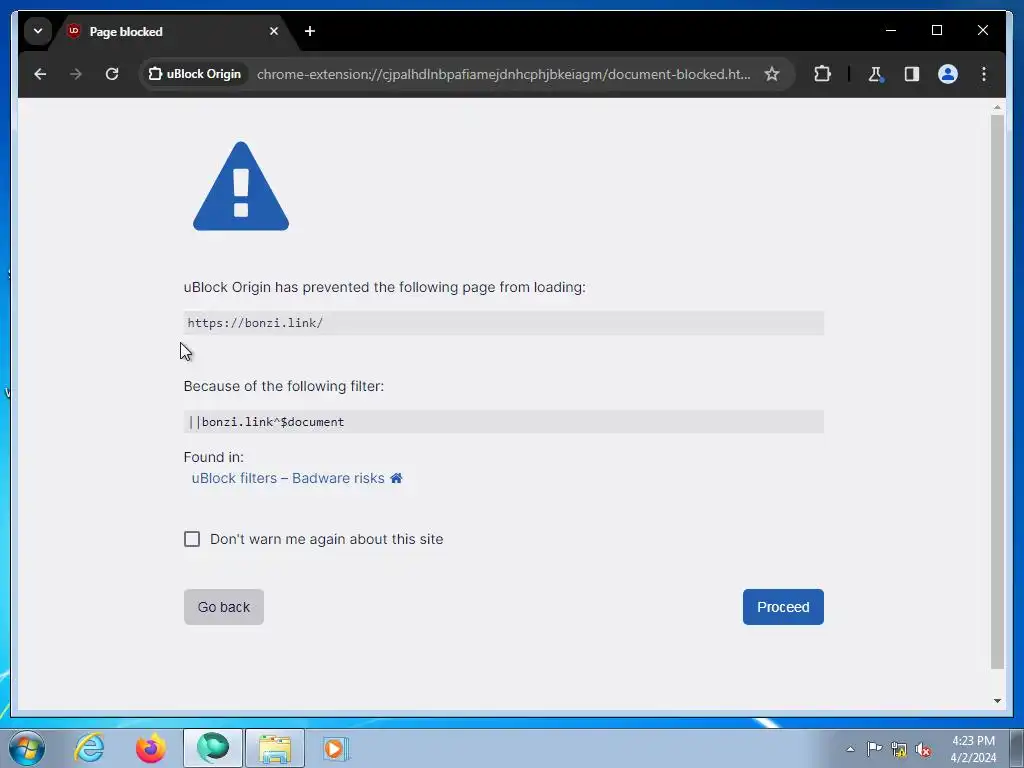Open the Windows Start menu
Image resolution: width=1024 pixels, height=768 pixels.
[x=27, y=748]
